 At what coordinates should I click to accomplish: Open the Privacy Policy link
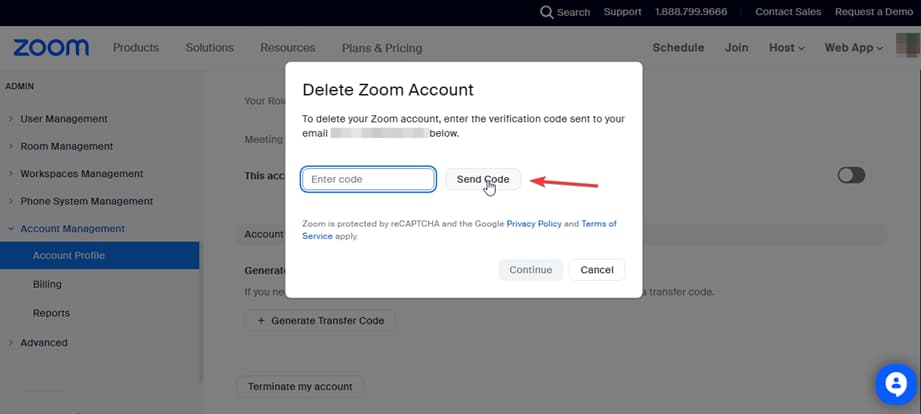tap(534, 224)
